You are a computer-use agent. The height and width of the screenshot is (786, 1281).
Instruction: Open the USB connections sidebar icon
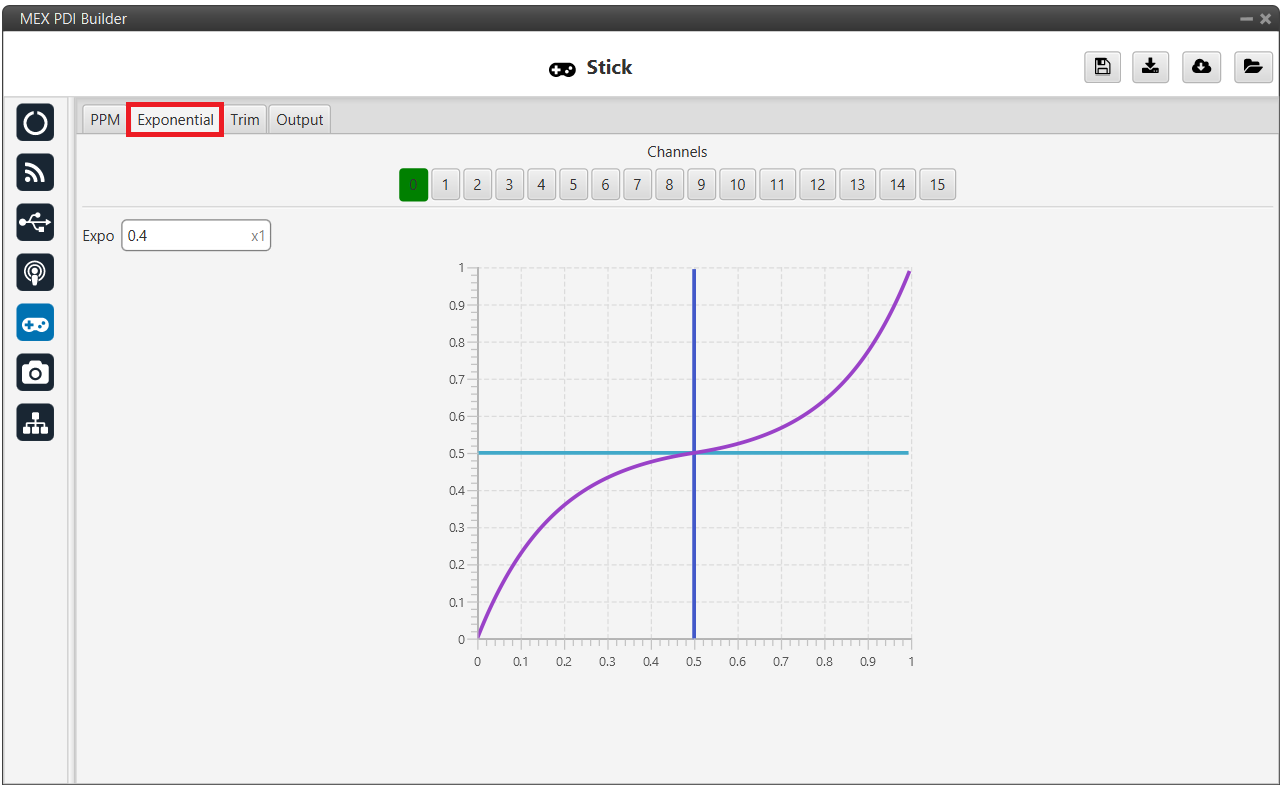35,223
